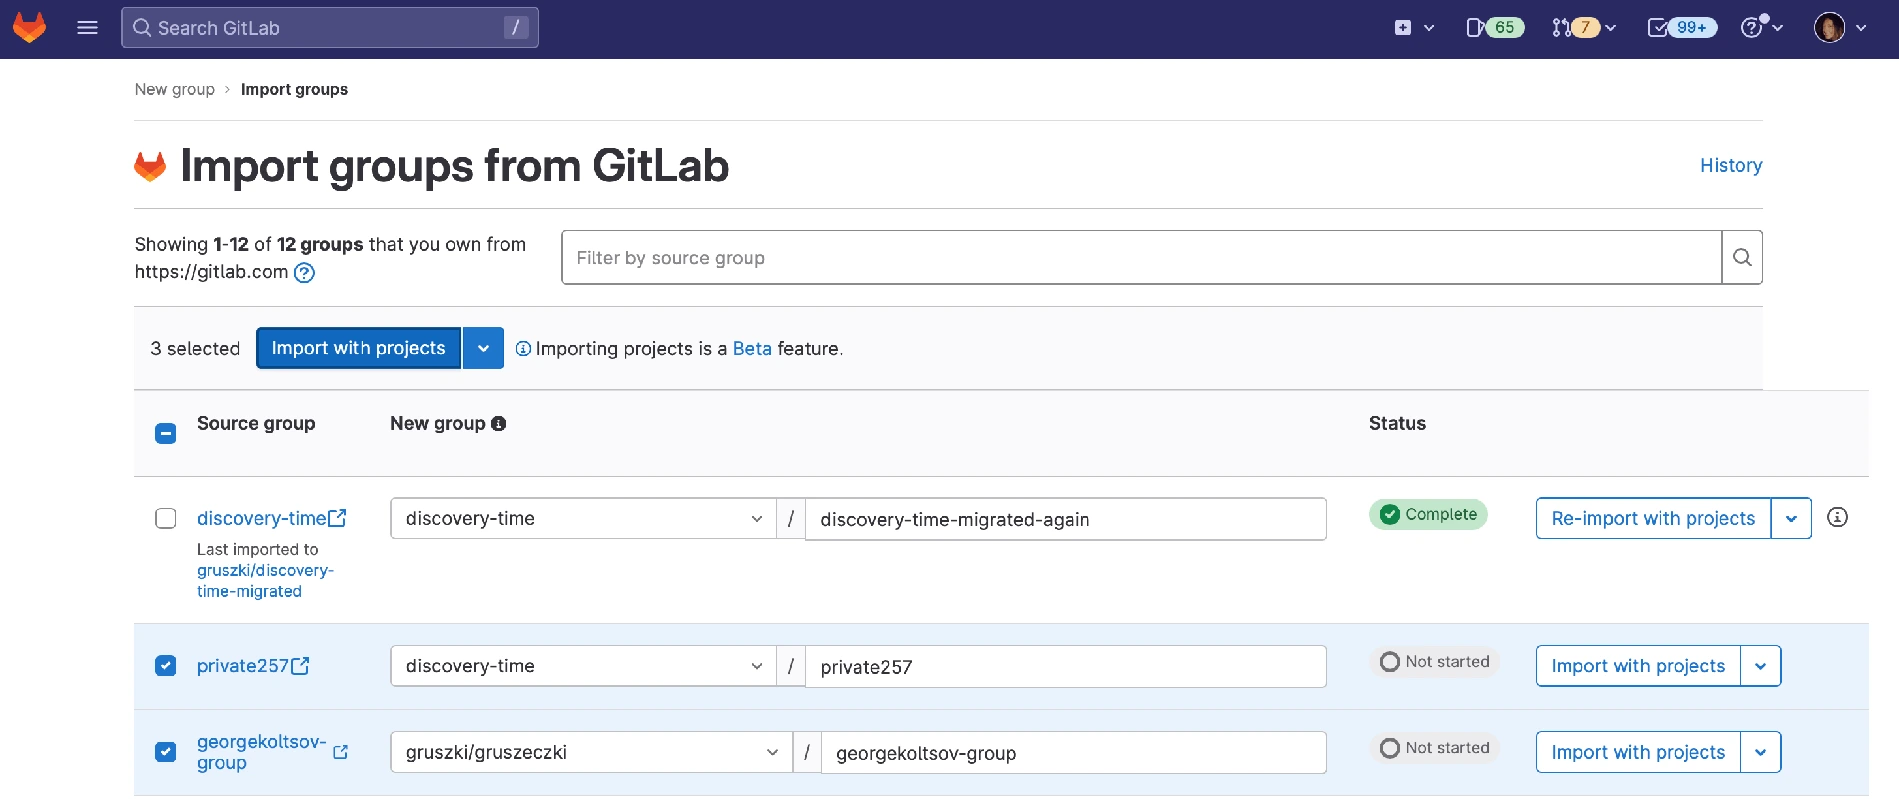
Task: Click the Status column header
Action: coord(1397,423)
